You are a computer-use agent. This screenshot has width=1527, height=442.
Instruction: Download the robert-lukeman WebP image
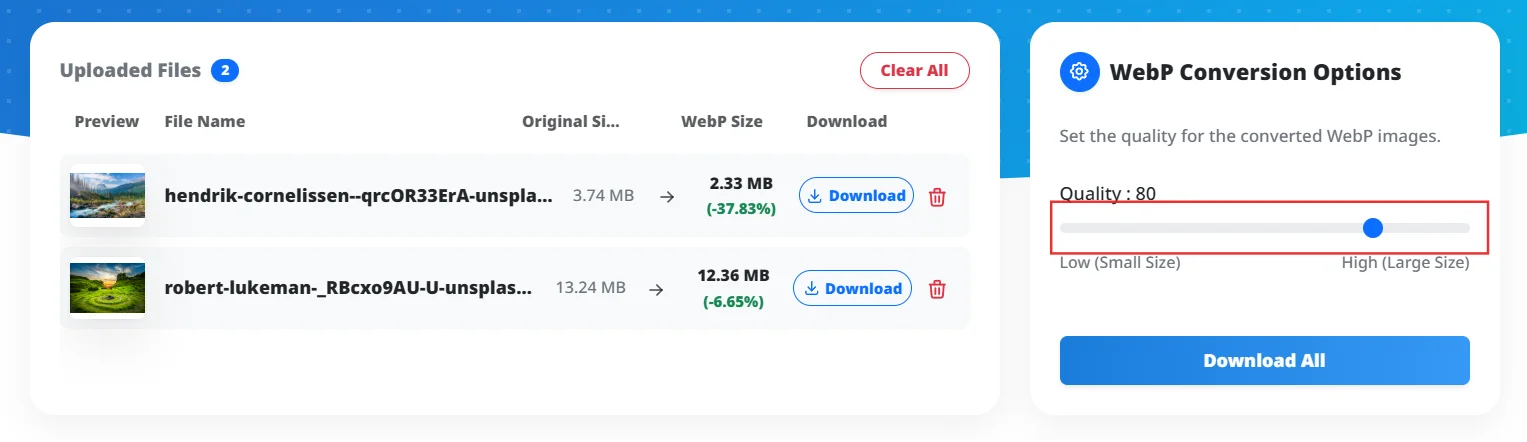click(852, 288)
